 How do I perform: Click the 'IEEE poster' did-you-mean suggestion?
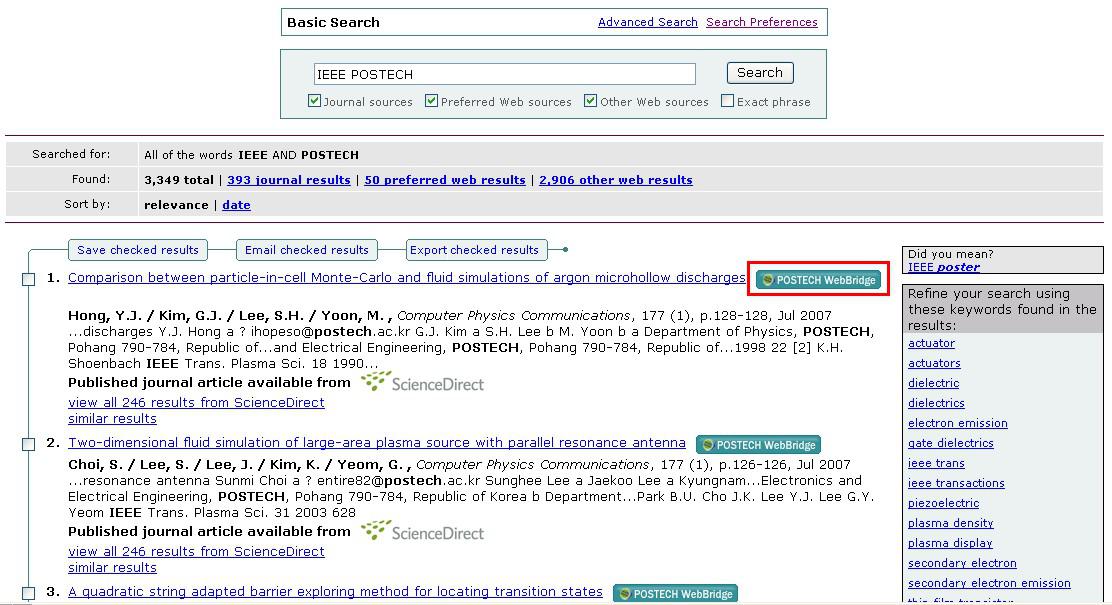click(943, 267)
